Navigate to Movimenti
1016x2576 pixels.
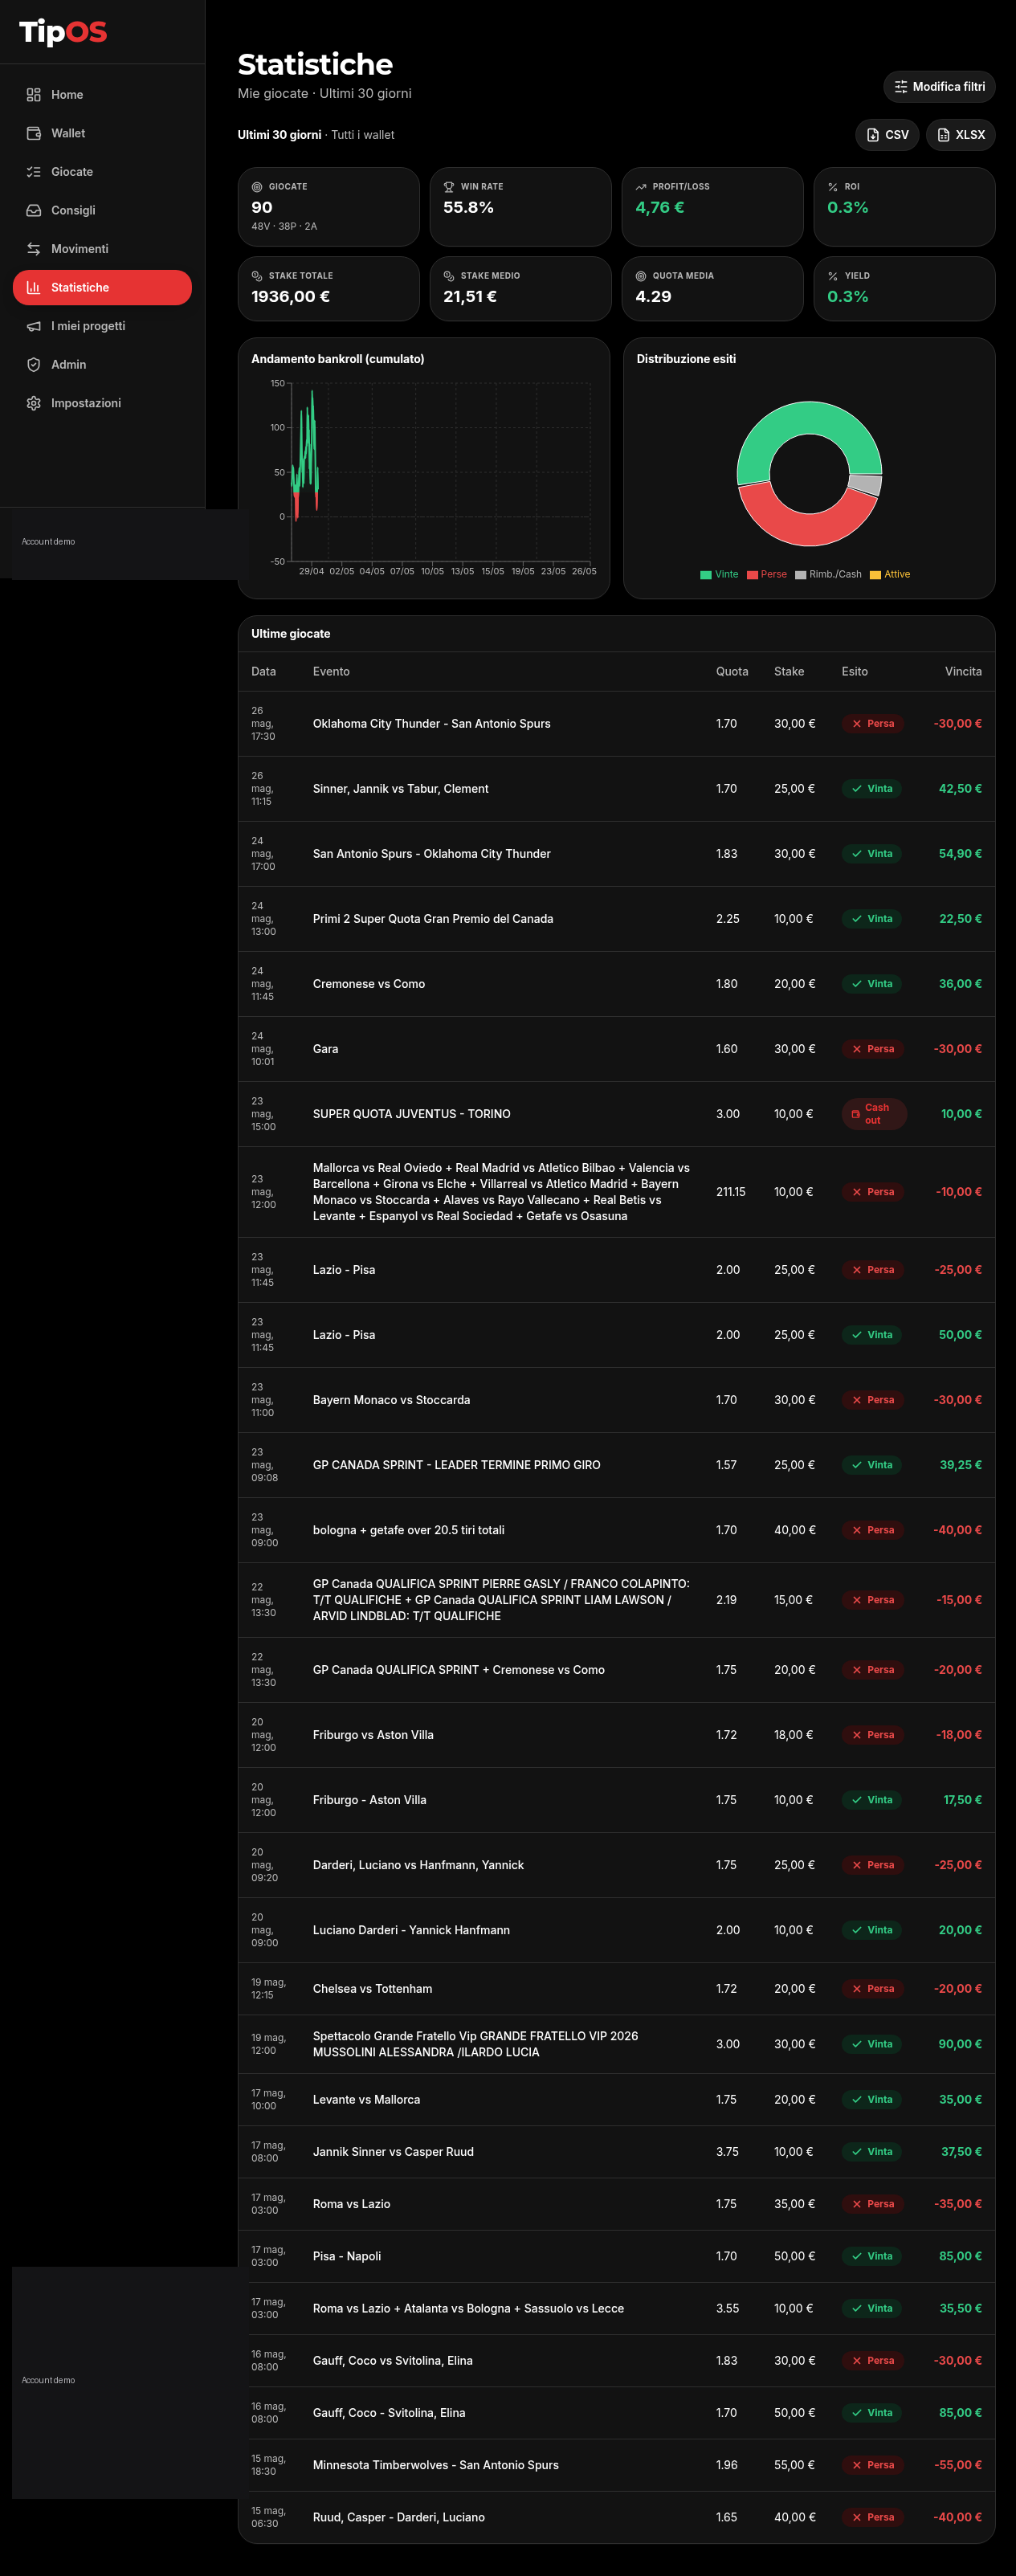tap(102, 249)
